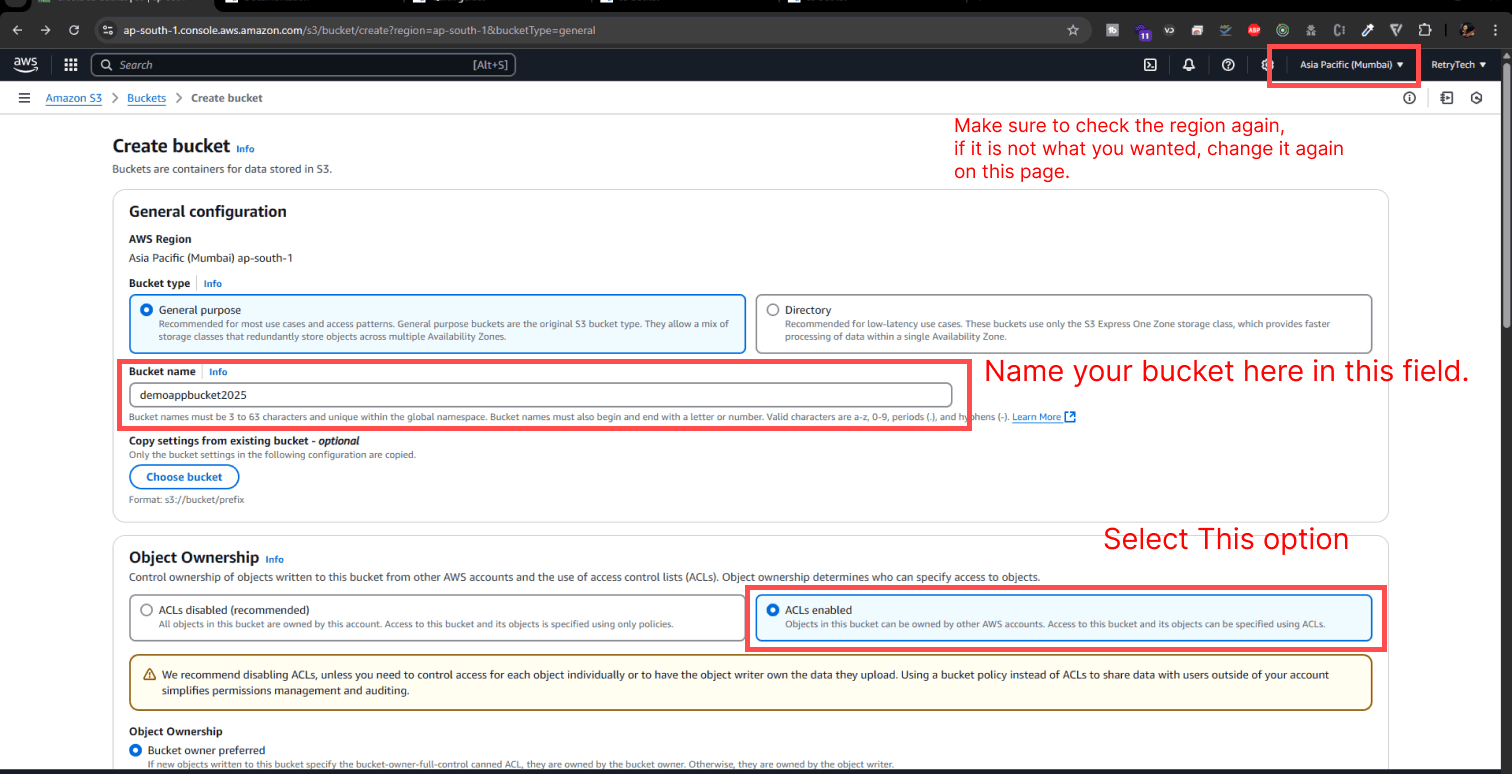Click the AWS home logo

coord(24,64)
